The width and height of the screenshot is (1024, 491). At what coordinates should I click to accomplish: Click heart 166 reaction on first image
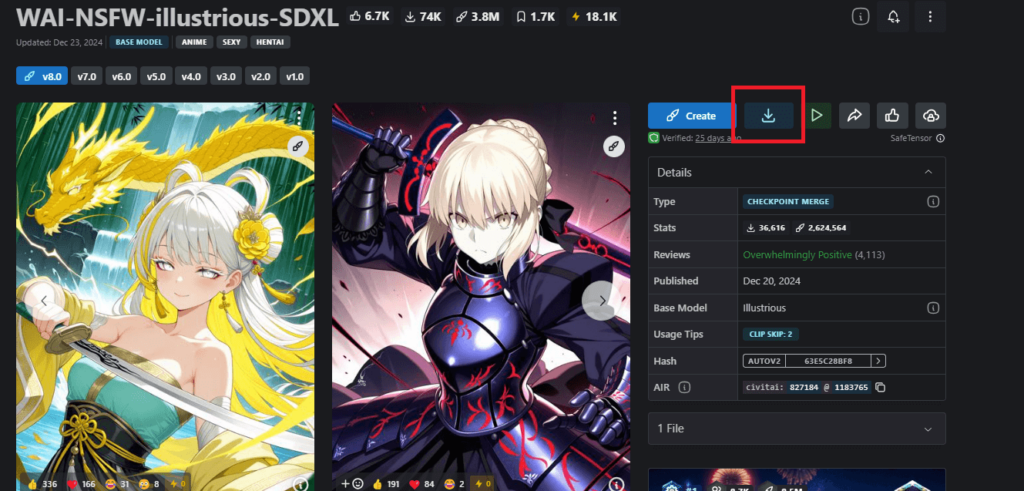[x=80, y=484]
